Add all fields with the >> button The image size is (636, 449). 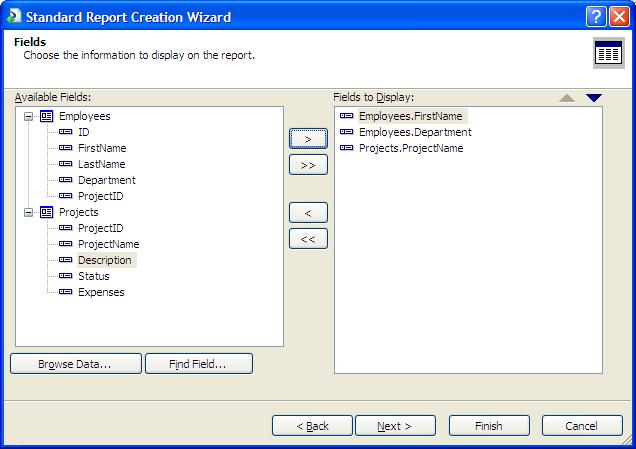coord(308,165)
